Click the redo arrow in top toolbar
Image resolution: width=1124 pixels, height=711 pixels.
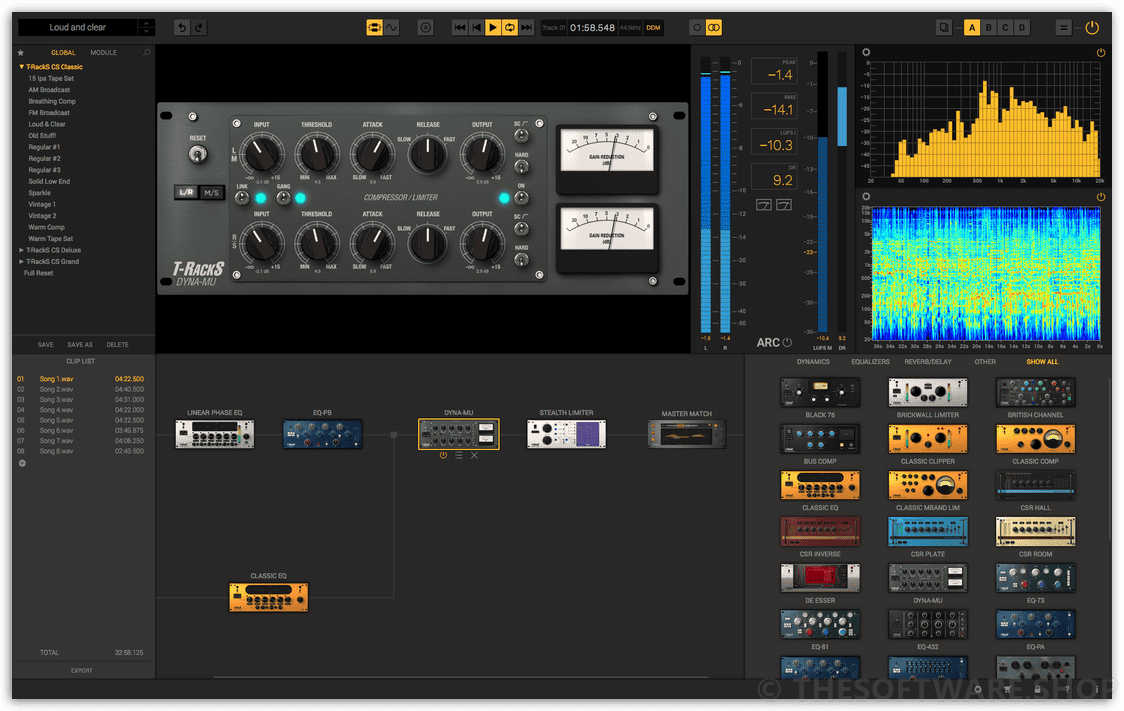click(x=199, y=27)
